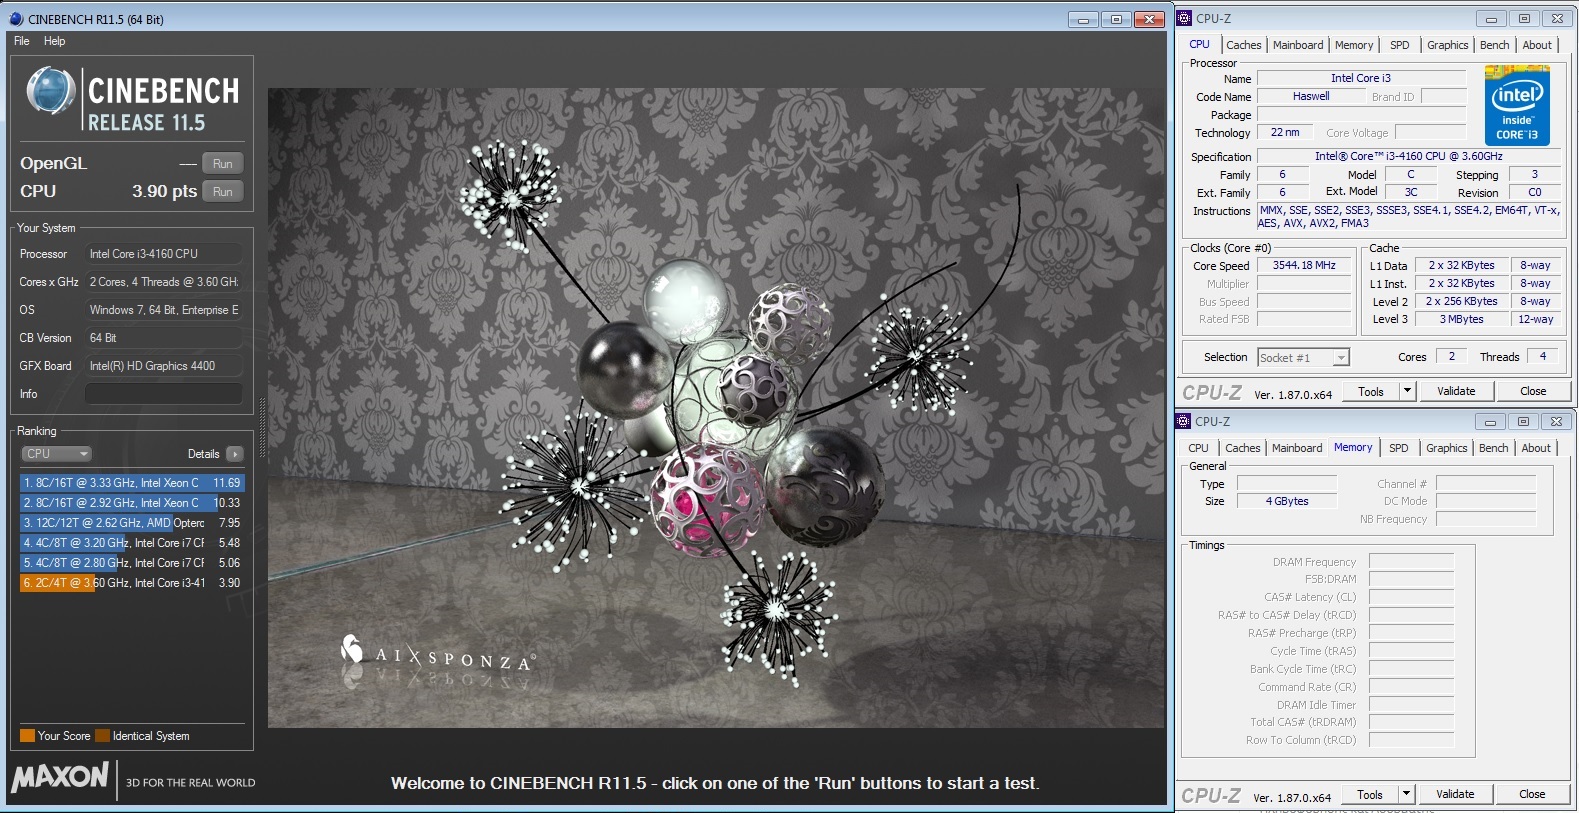Screen dimensions: 1579x813
Task: Click the Code Name Haswell field
Action: [x=1311, y=97]
